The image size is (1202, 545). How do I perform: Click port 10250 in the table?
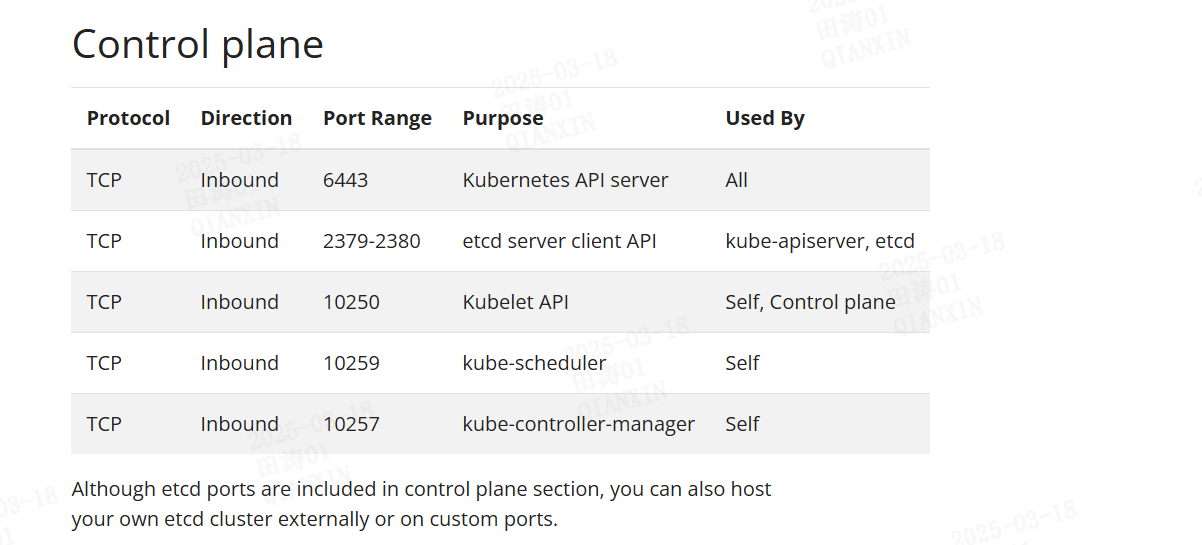[351, 302]
